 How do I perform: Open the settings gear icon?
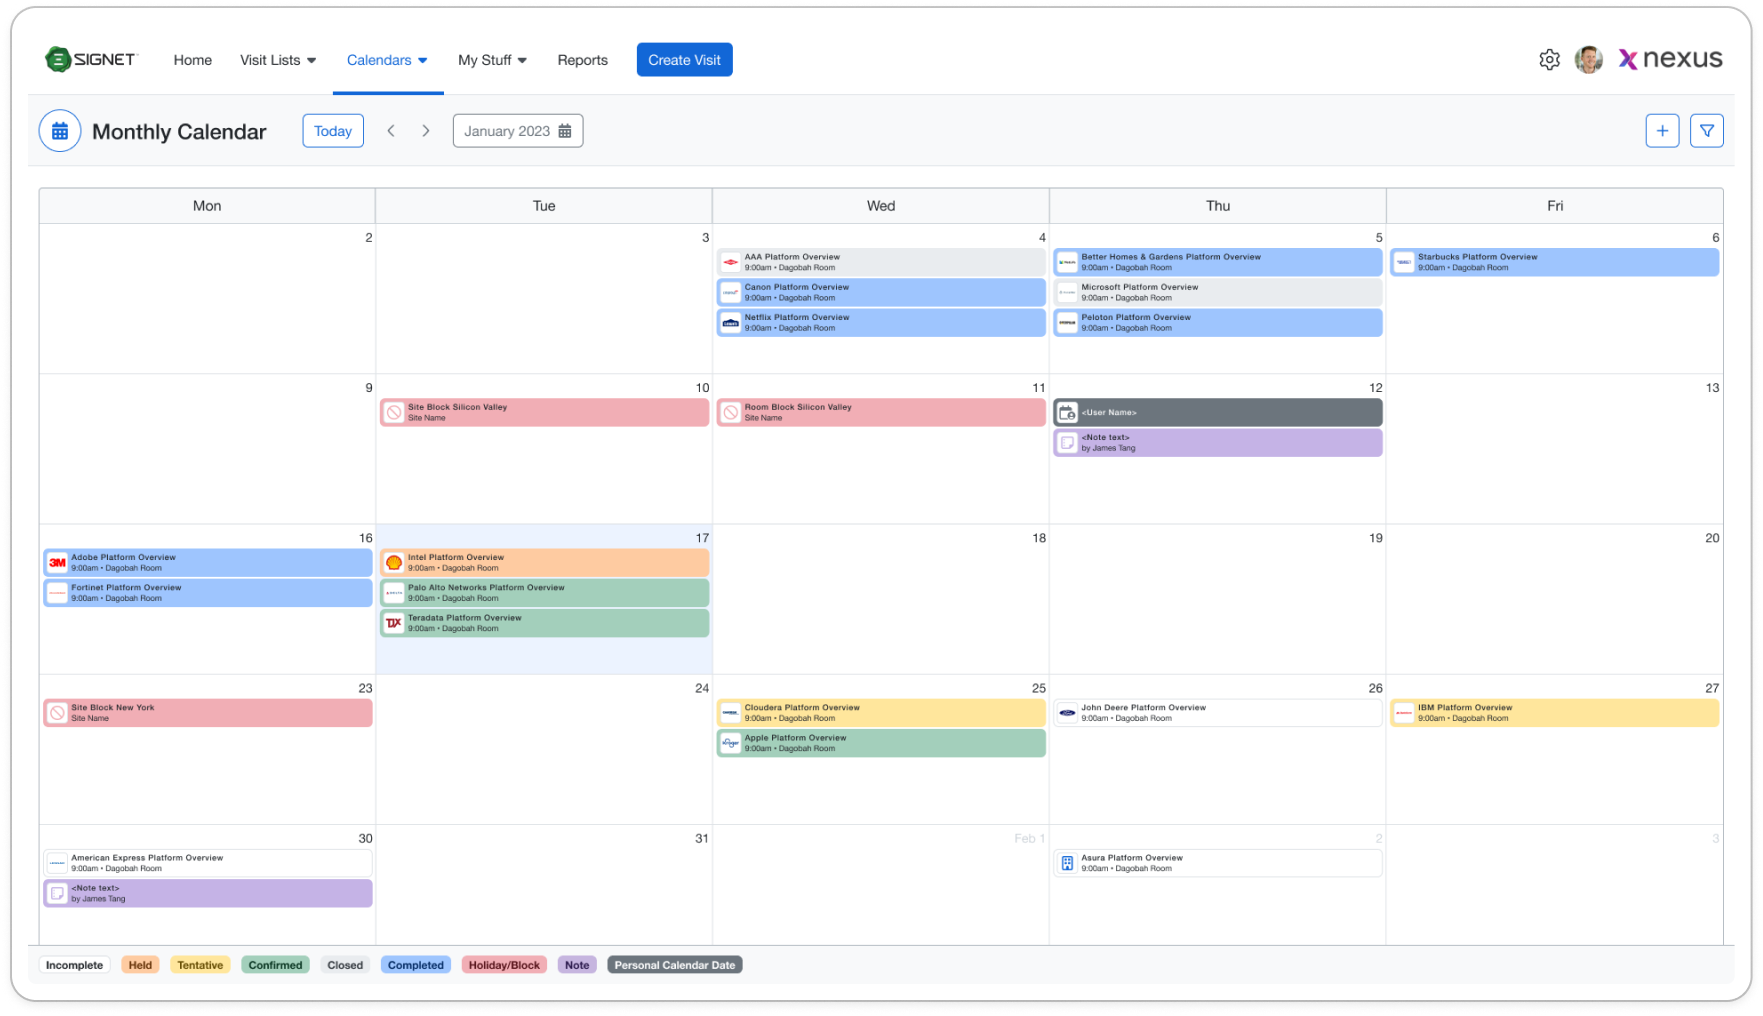pyautogui.click(x=1549, y=60)
